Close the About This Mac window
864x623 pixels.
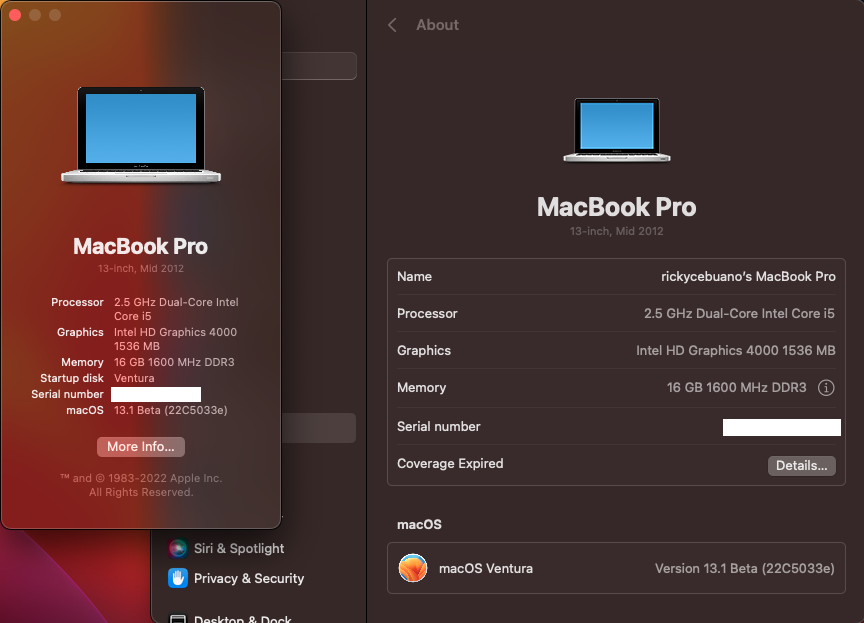[x=15, y=15]
